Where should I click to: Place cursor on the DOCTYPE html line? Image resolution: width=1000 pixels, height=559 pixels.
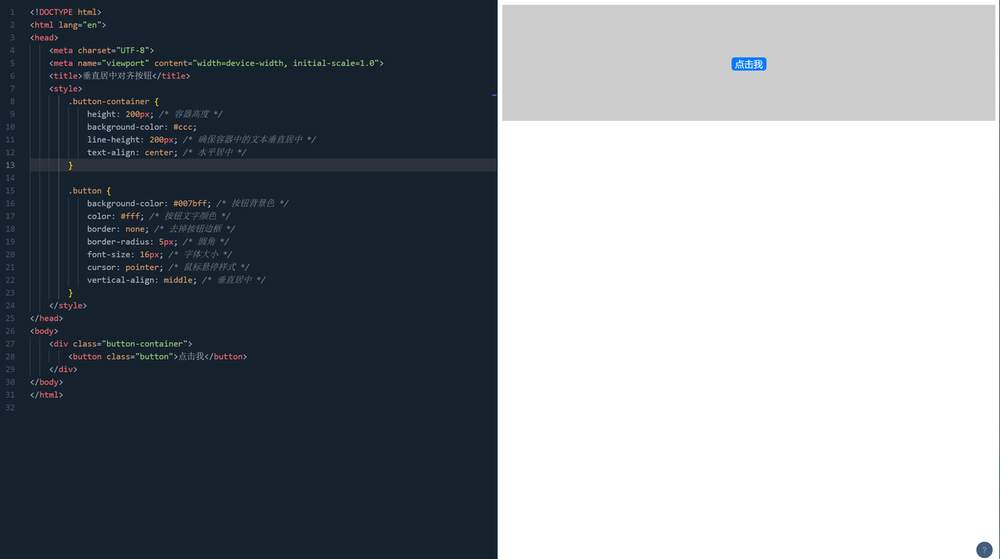pos(65,12)
